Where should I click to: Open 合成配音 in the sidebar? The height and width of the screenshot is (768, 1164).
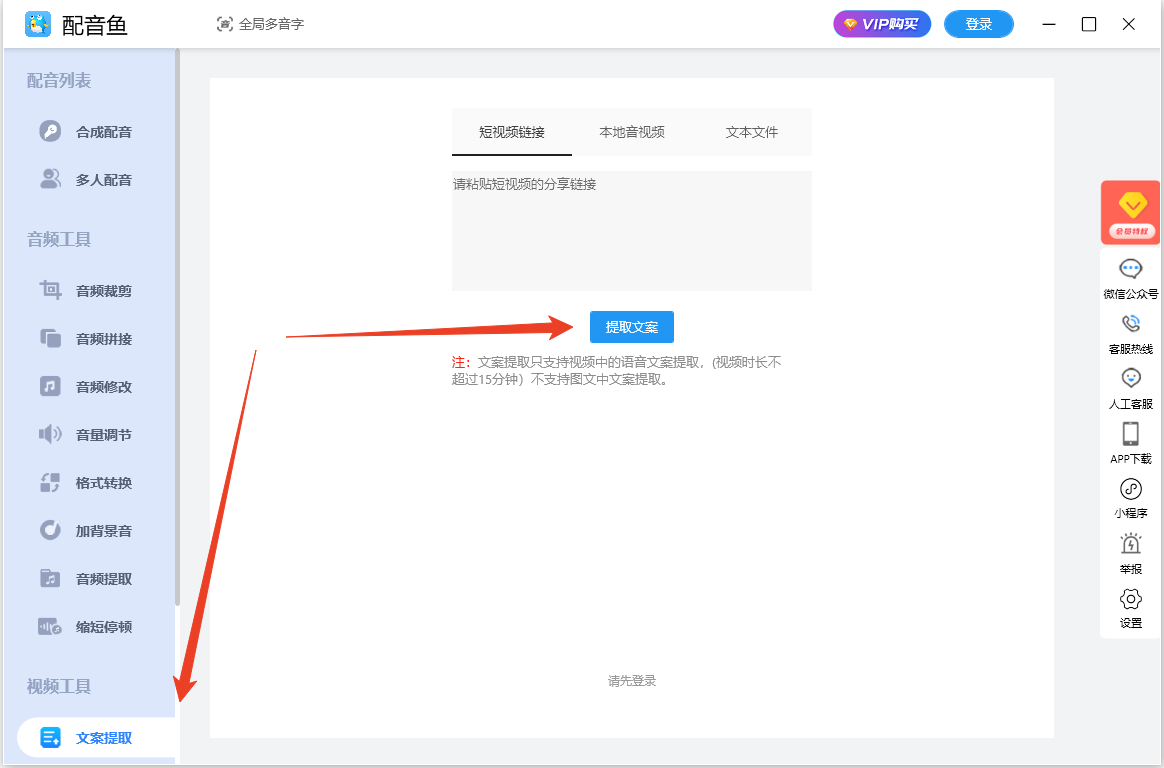85,132
